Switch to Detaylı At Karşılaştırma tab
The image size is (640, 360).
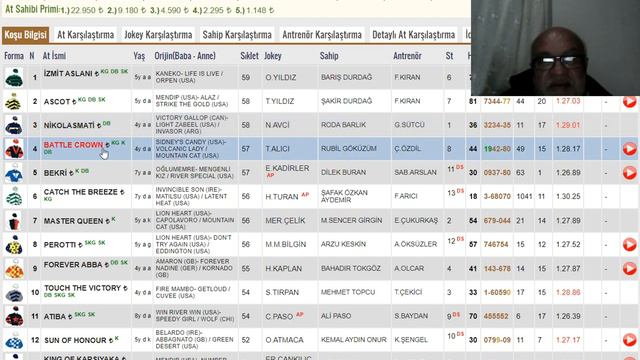click(x=413, y=35)
